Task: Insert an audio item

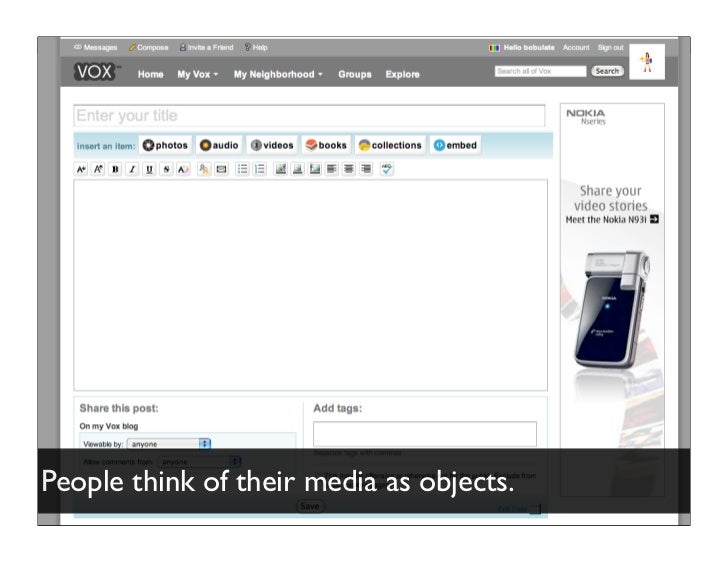Action: coord(219,145)
